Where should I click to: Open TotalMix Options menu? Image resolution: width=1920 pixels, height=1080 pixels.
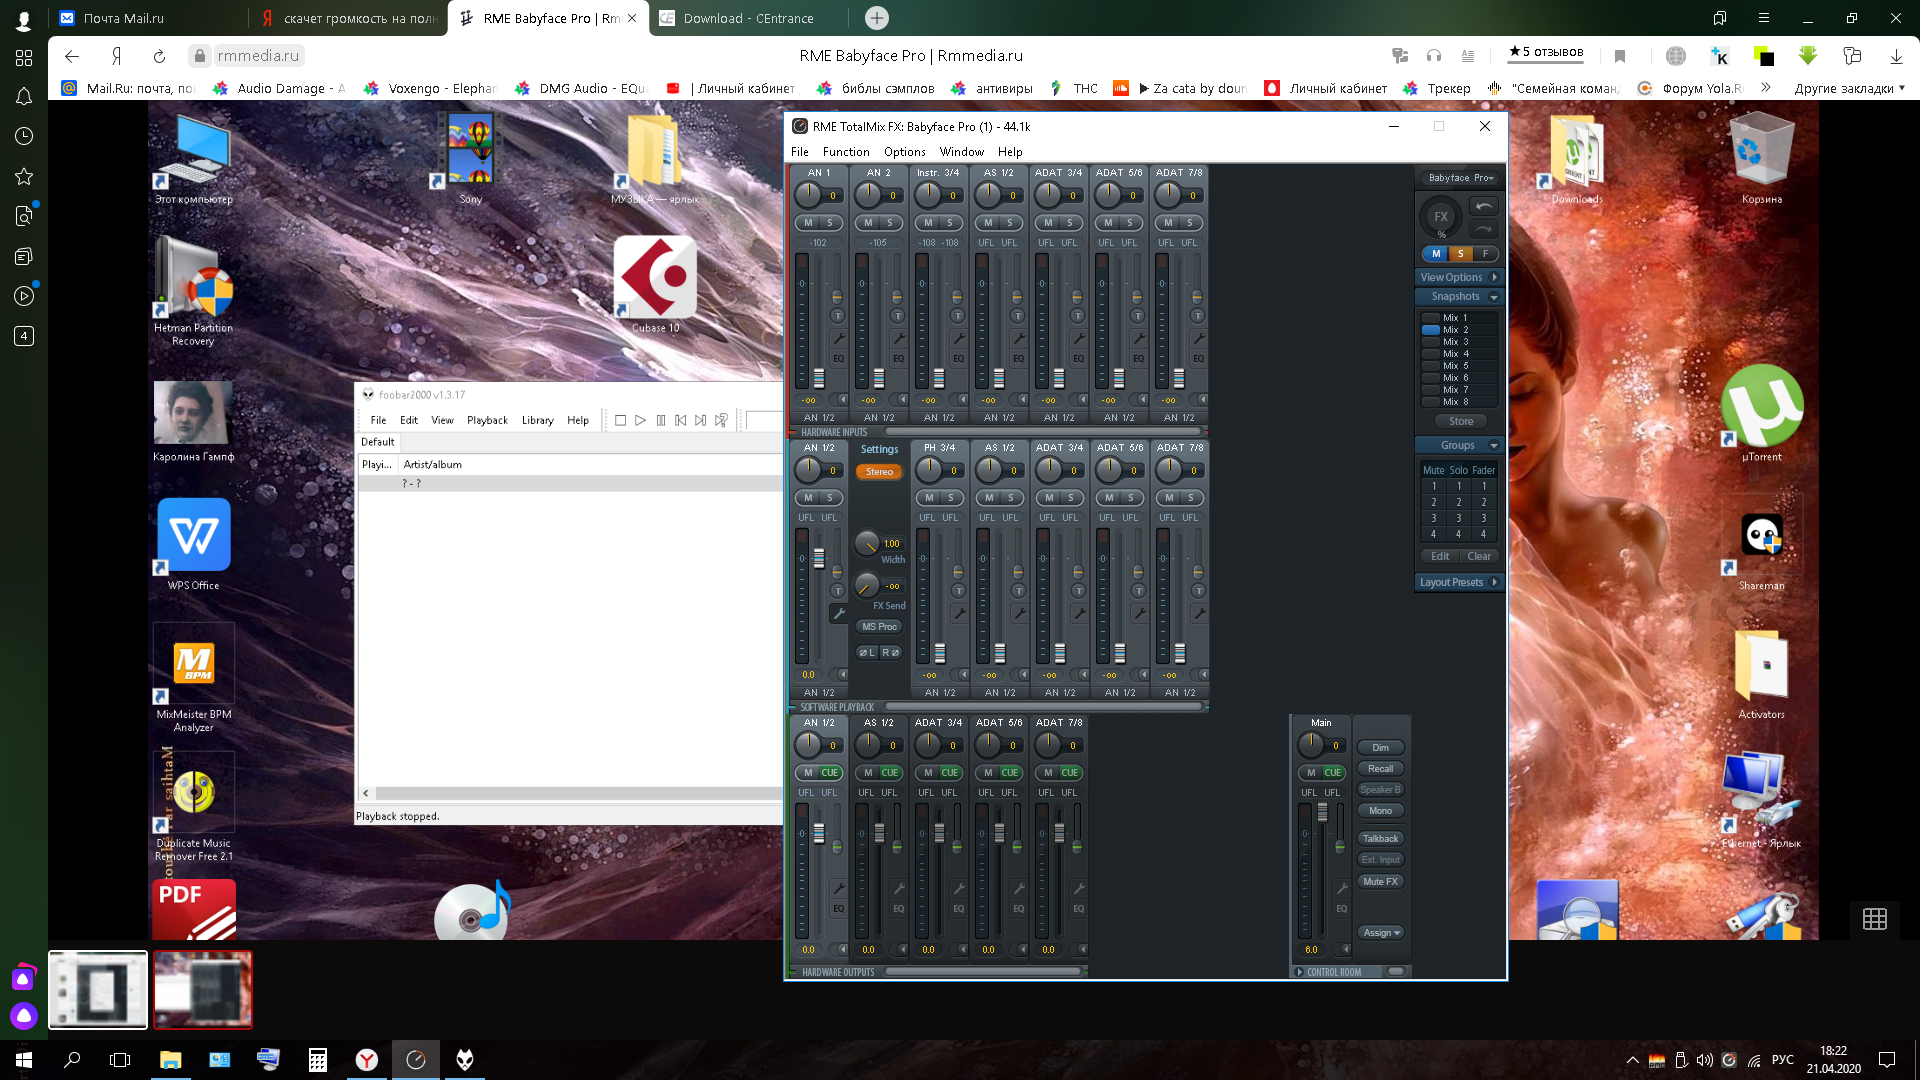(904, 152)
